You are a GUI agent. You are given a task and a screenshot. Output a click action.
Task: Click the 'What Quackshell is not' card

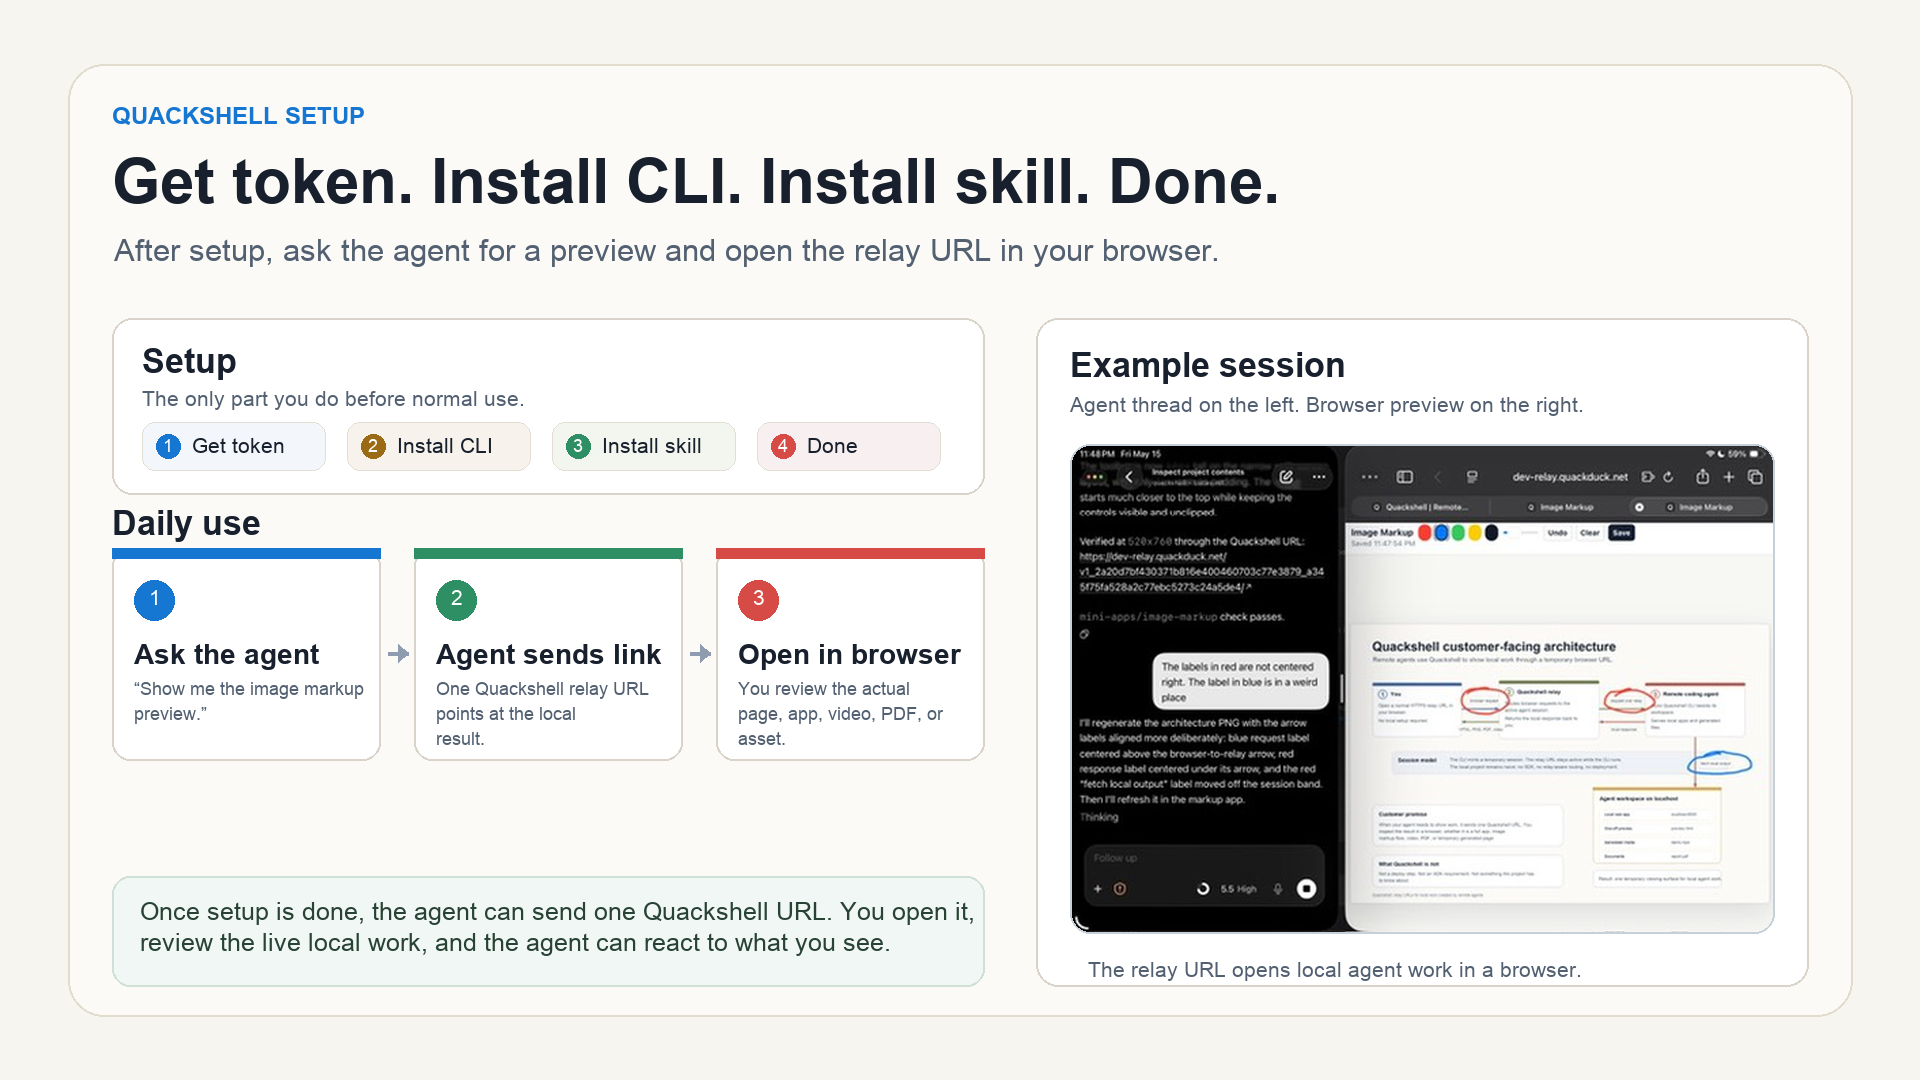1467,870
